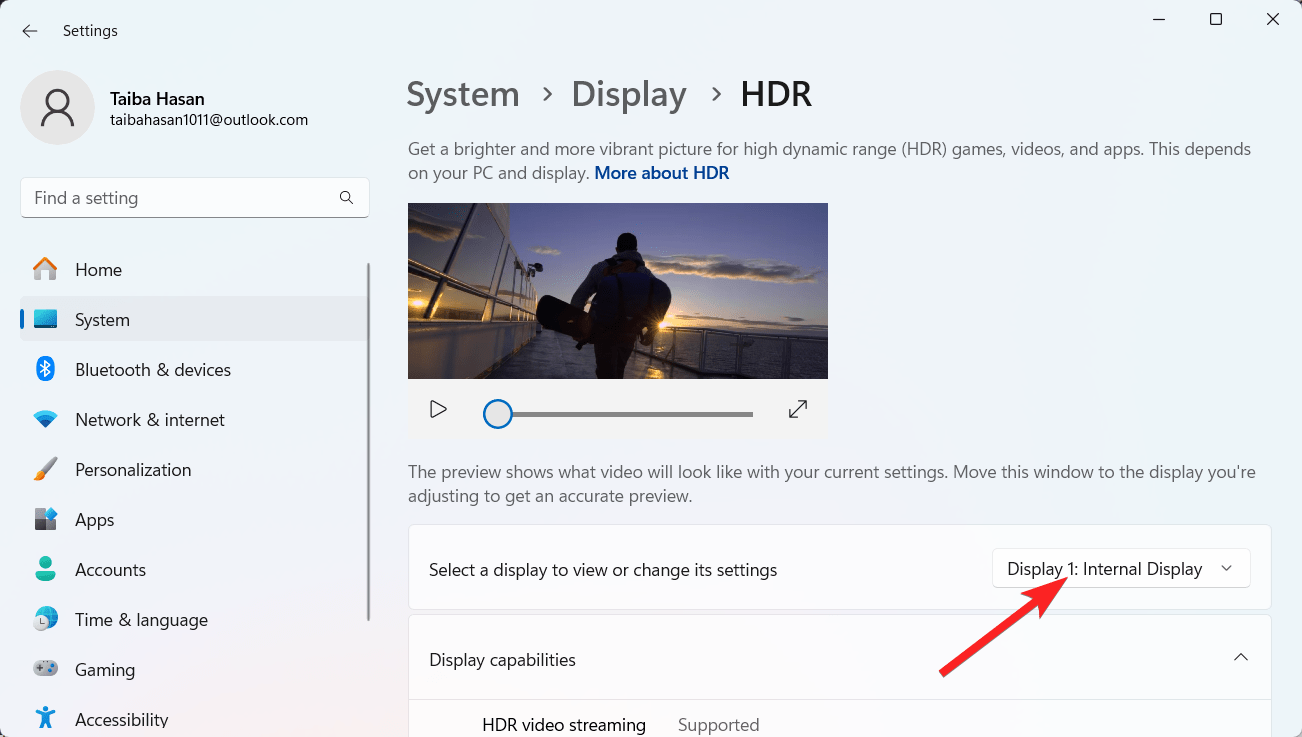Navigate to Home in the sidebar
Viewport: 1302px width, 737px height.
click(98, 269)
